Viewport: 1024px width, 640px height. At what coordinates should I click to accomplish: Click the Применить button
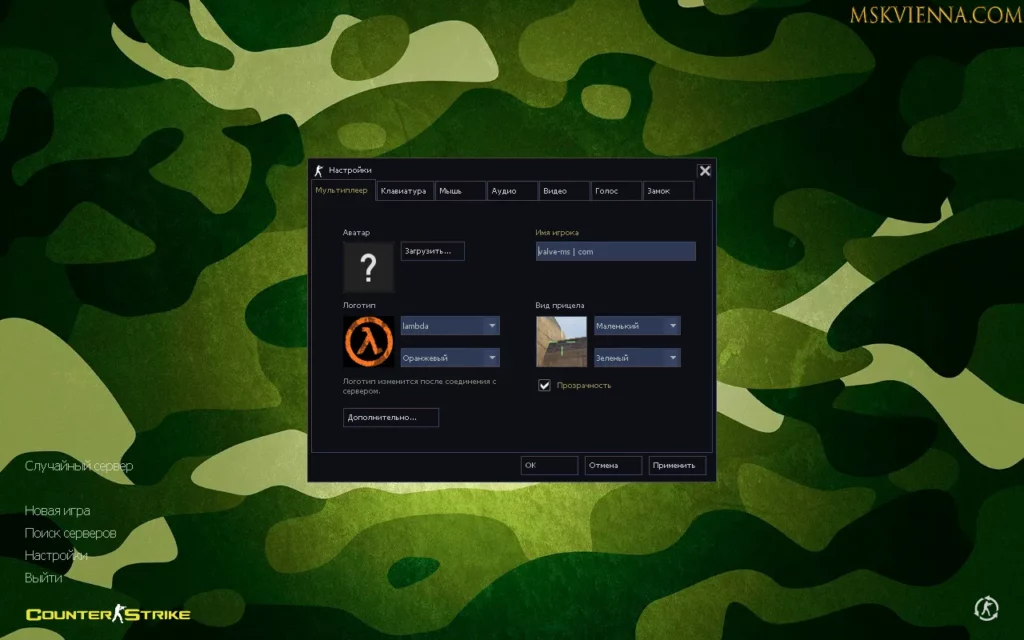(677, 465)
